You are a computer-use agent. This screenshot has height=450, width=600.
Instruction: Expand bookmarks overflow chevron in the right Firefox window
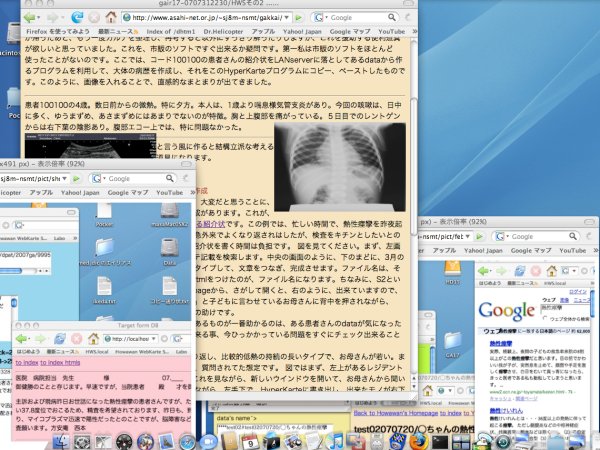(x=596, y=250)
